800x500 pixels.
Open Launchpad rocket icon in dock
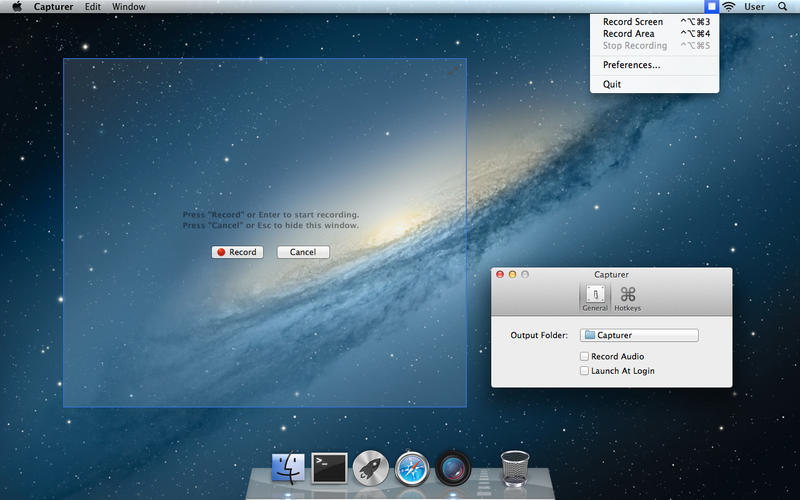coord(370,467)
